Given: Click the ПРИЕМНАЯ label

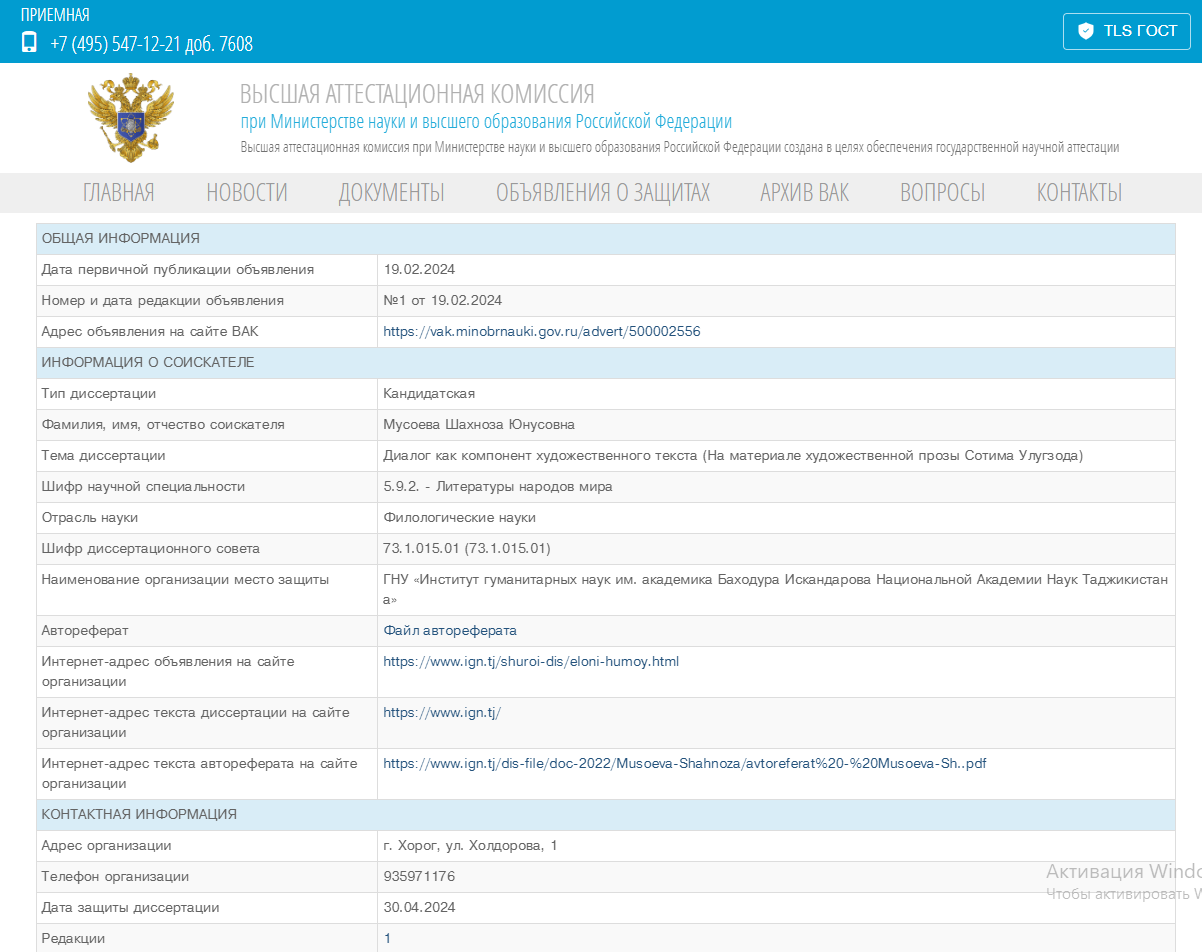Looking at the screenshot, I should pos(55,15).
